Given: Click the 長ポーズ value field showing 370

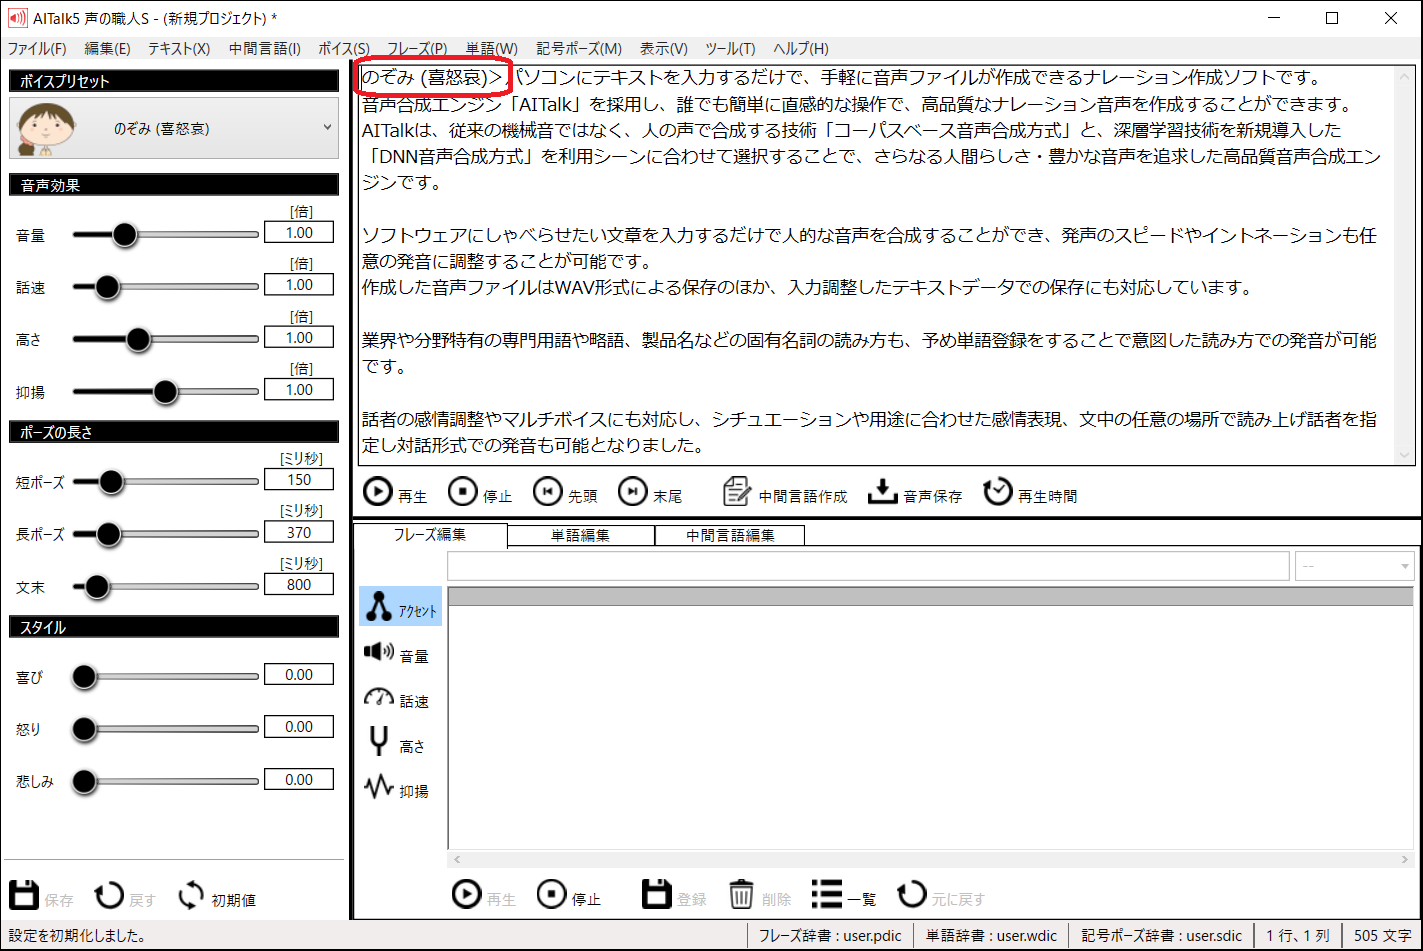Looking at the screenshot, I should pyautogui.click(x=299, y=533).
